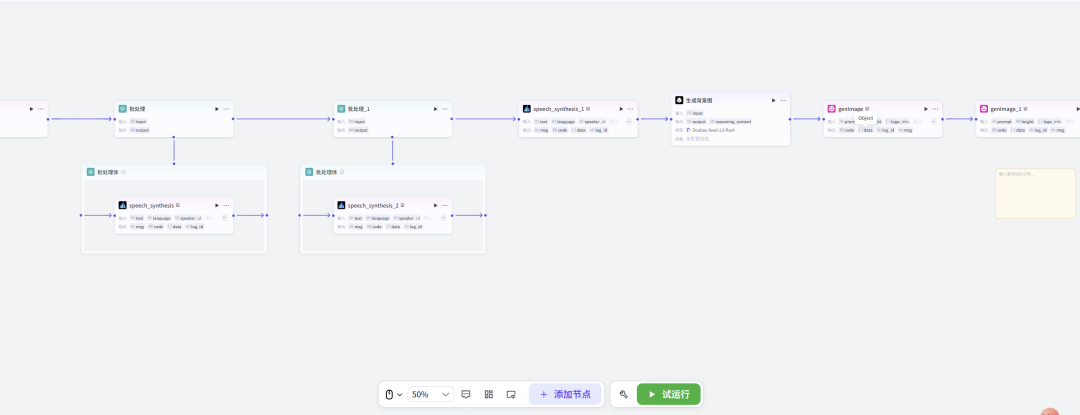The width and height of the screenshot is (1080, 415).
Task: Click the speech_synthesis_2 node's plugin icon
Action: click(x=342, y=205)
